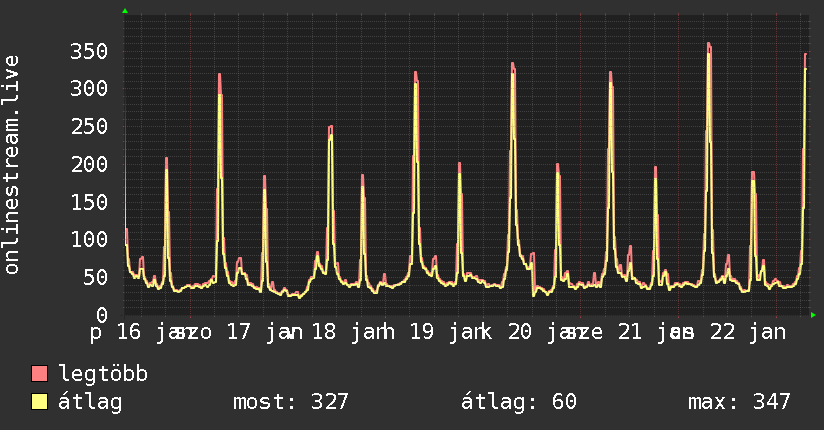Click the 350 y-axis label
This screenshot has width=824, height=430.
[89, 51]
